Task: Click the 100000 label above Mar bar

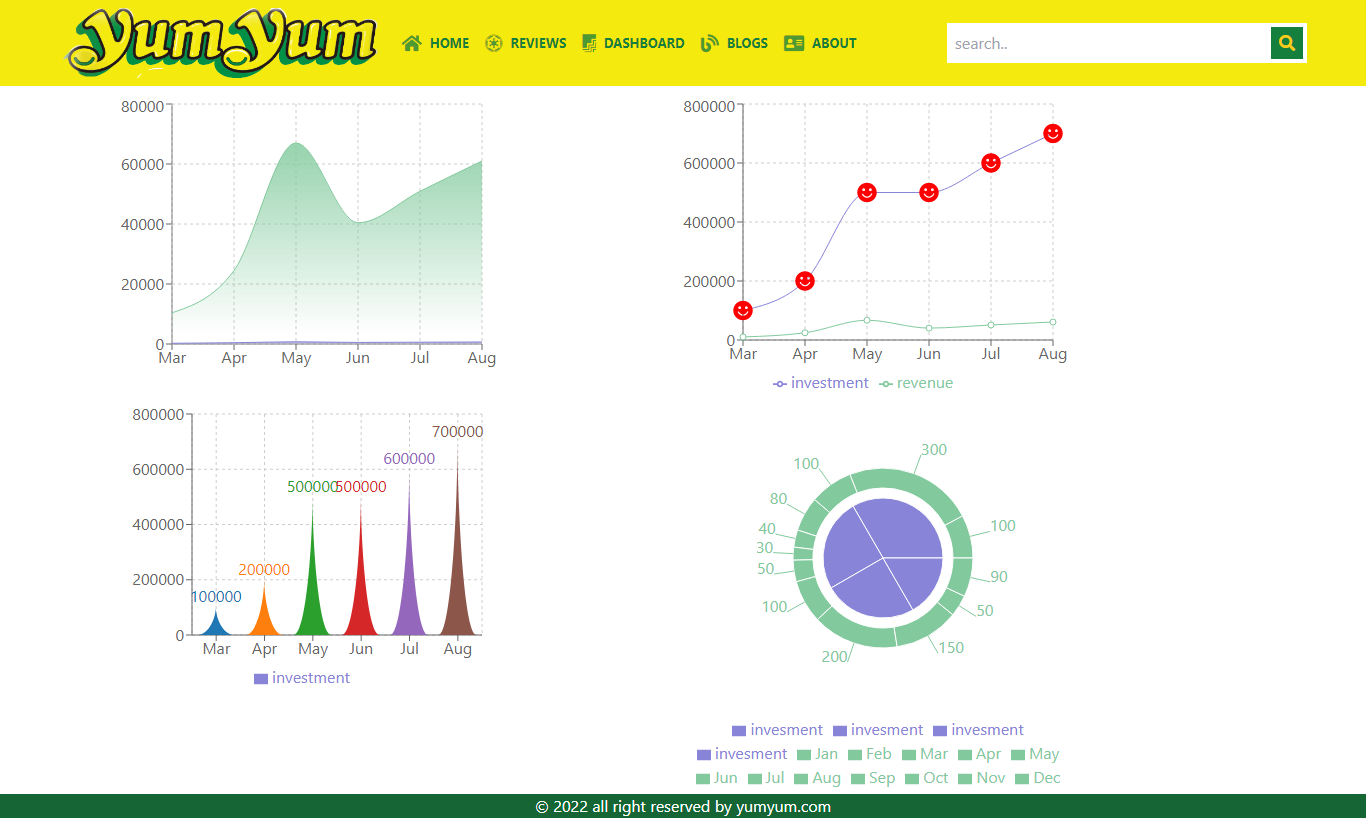Action: [x=216, y=597]
